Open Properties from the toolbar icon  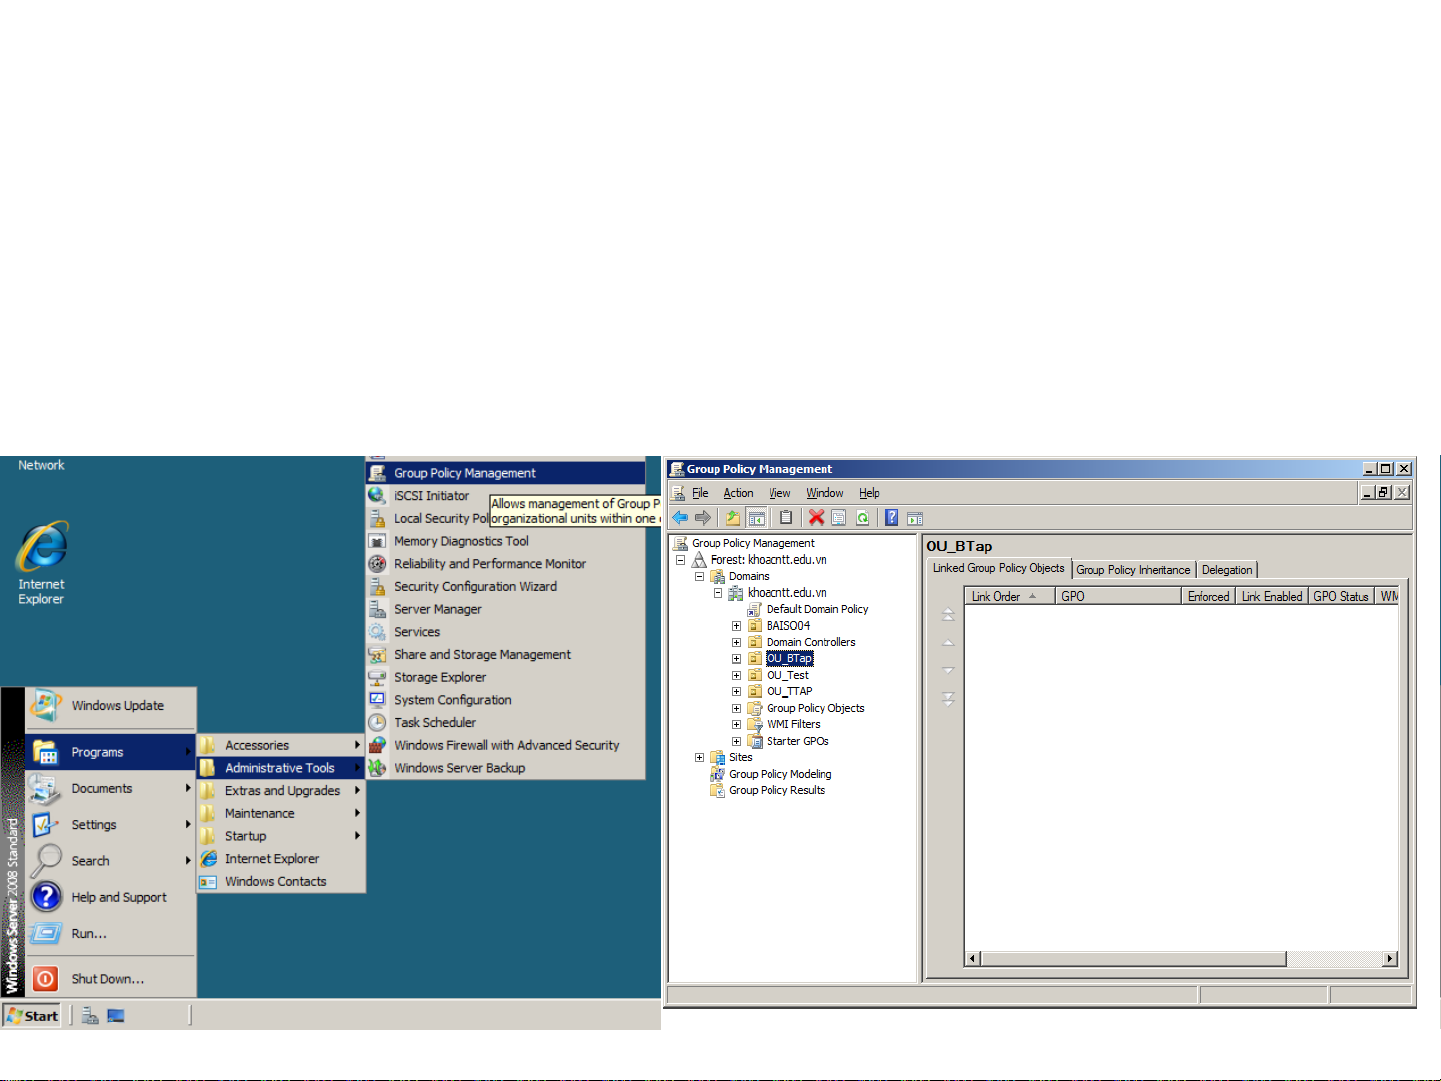[x=839, y=517]
